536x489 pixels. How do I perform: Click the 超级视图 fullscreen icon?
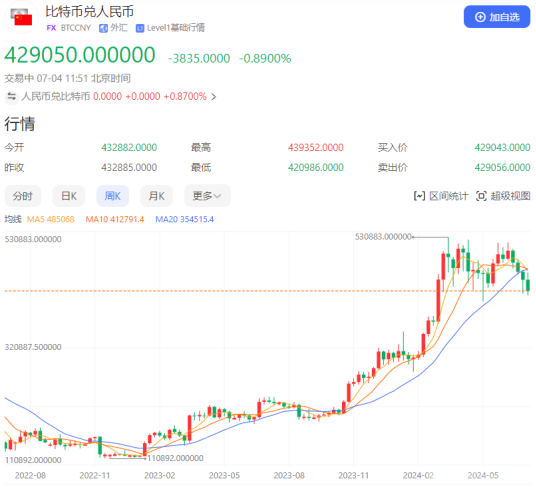(x=481, y=196)
